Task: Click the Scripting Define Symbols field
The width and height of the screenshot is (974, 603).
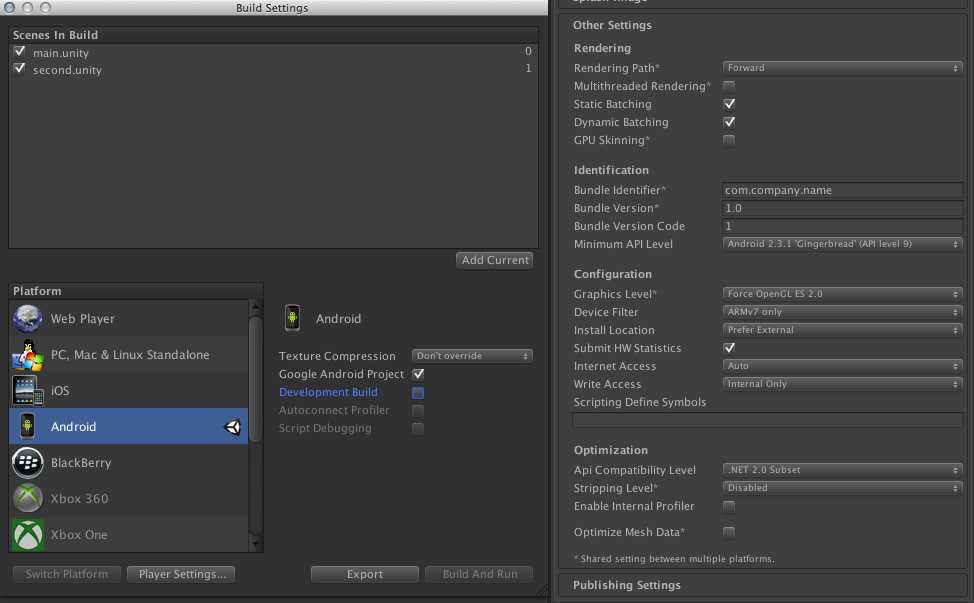Action: point(768,420)
